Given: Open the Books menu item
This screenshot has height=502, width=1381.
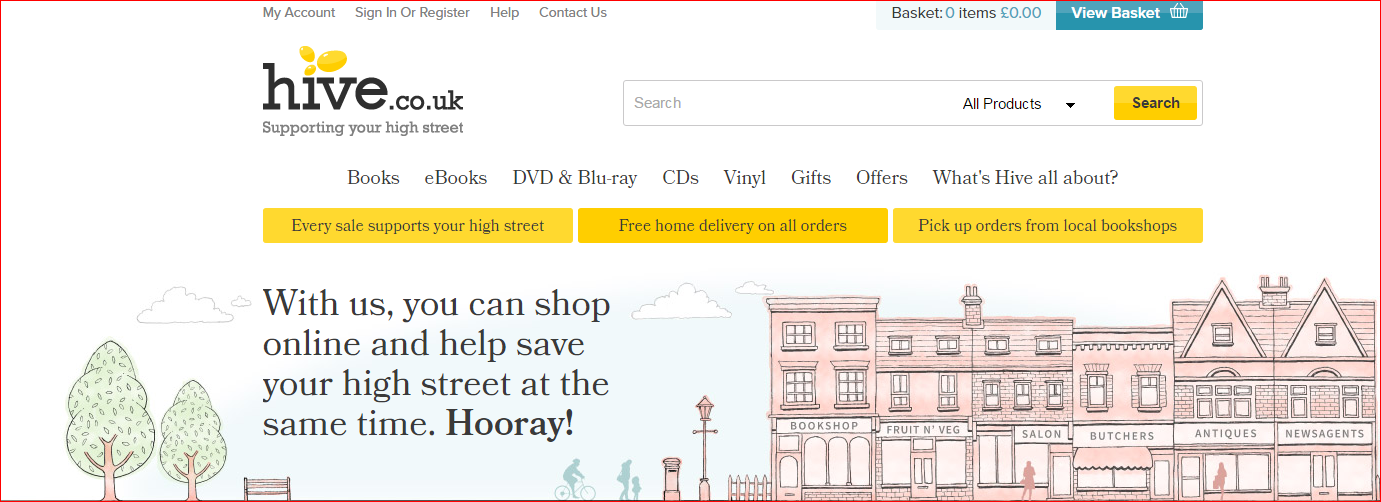Looking at the screenshot, I should click(x=373, y=178).
